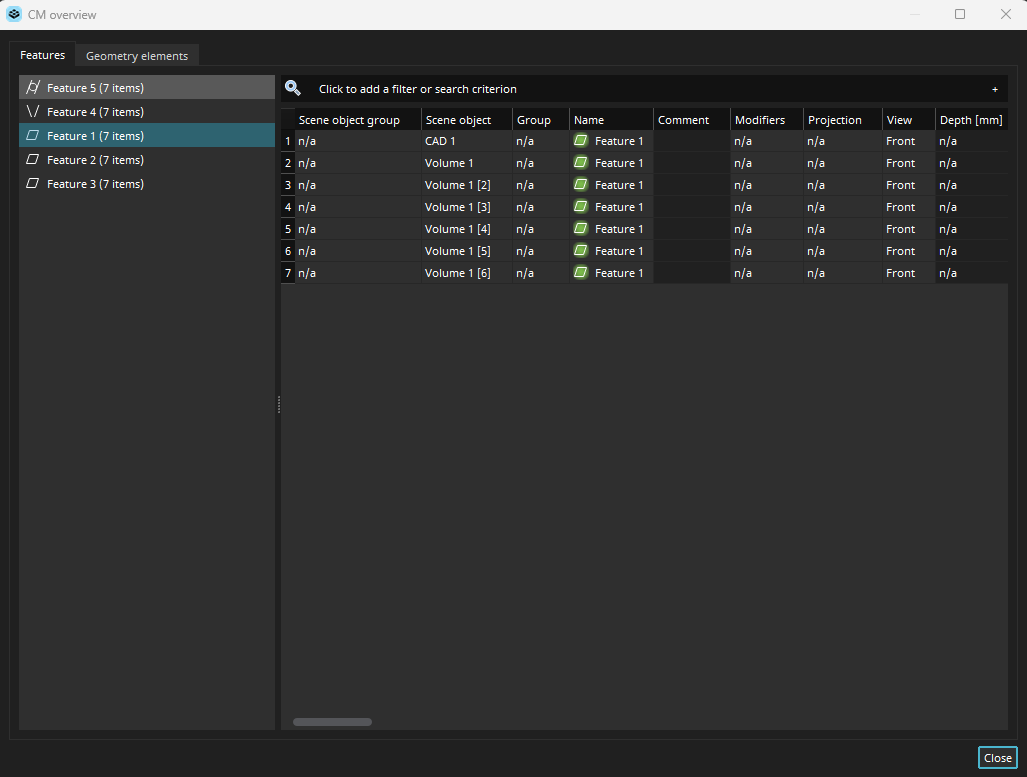Screen dimensions: 1027x777
Task: Select the Features tab
Action: 43,55
